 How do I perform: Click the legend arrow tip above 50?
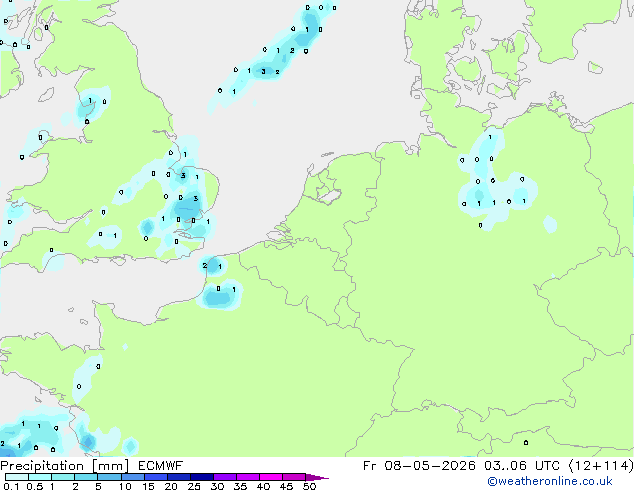[317, 477]
